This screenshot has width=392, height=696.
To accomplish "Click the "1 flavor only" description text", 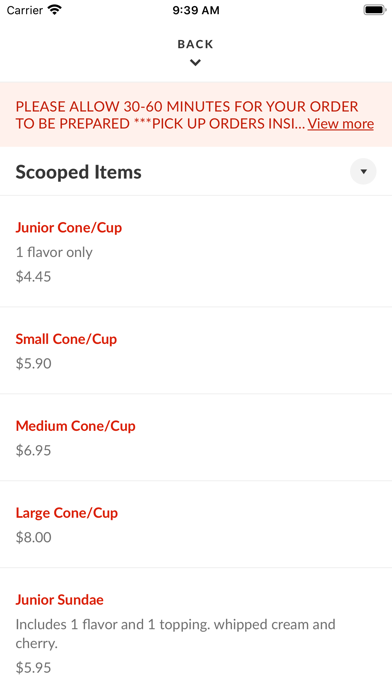I will [x=54, y=252].
